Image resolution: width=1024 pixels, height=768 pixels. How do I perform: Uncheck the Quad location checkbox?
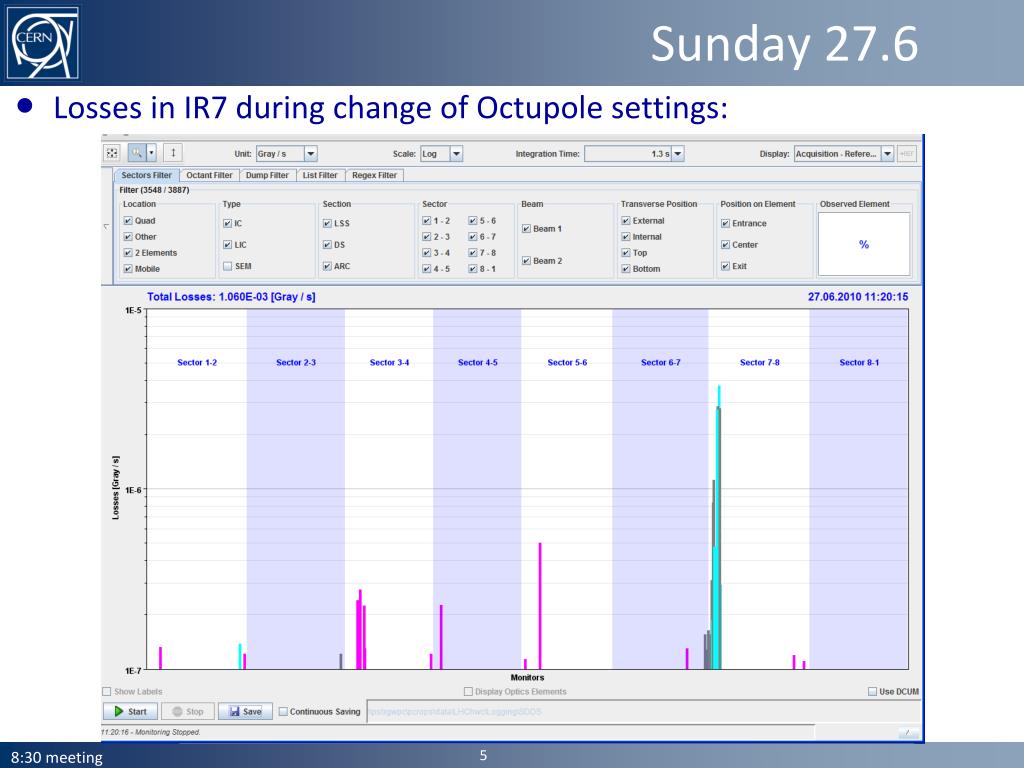click(128, 221)
